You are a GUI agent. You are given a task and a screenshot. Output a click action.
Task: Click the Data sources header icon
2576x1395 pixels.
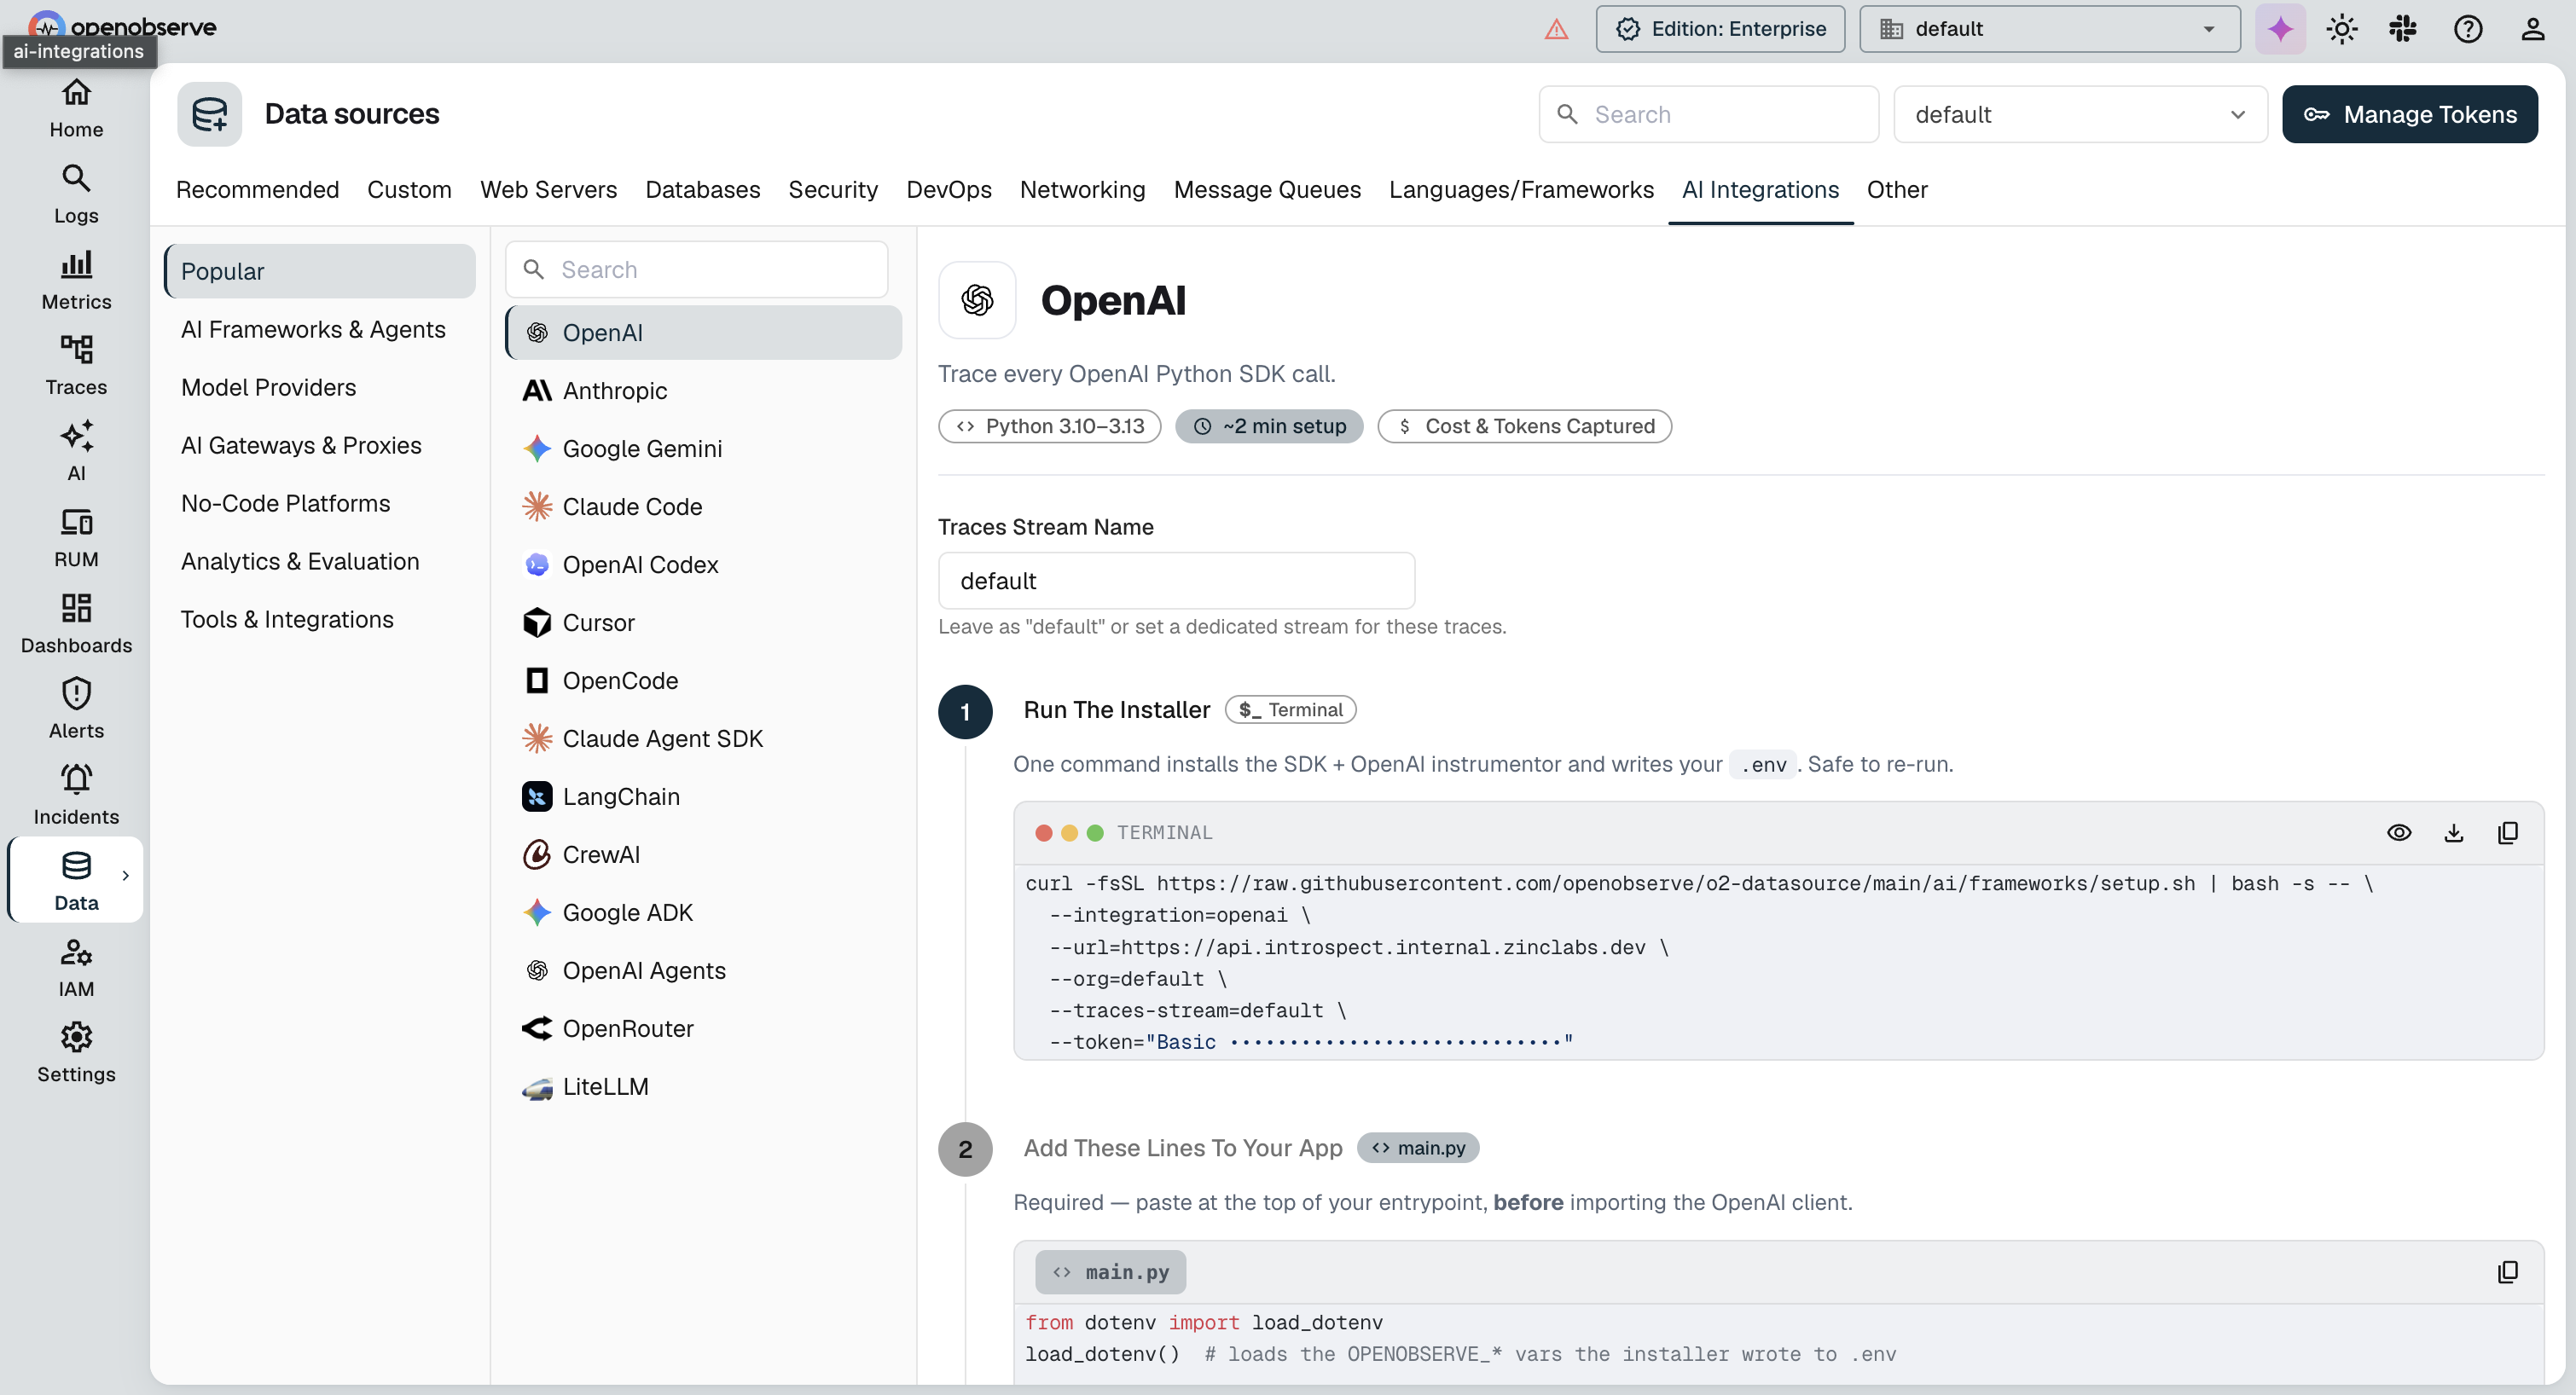[210, 114]
